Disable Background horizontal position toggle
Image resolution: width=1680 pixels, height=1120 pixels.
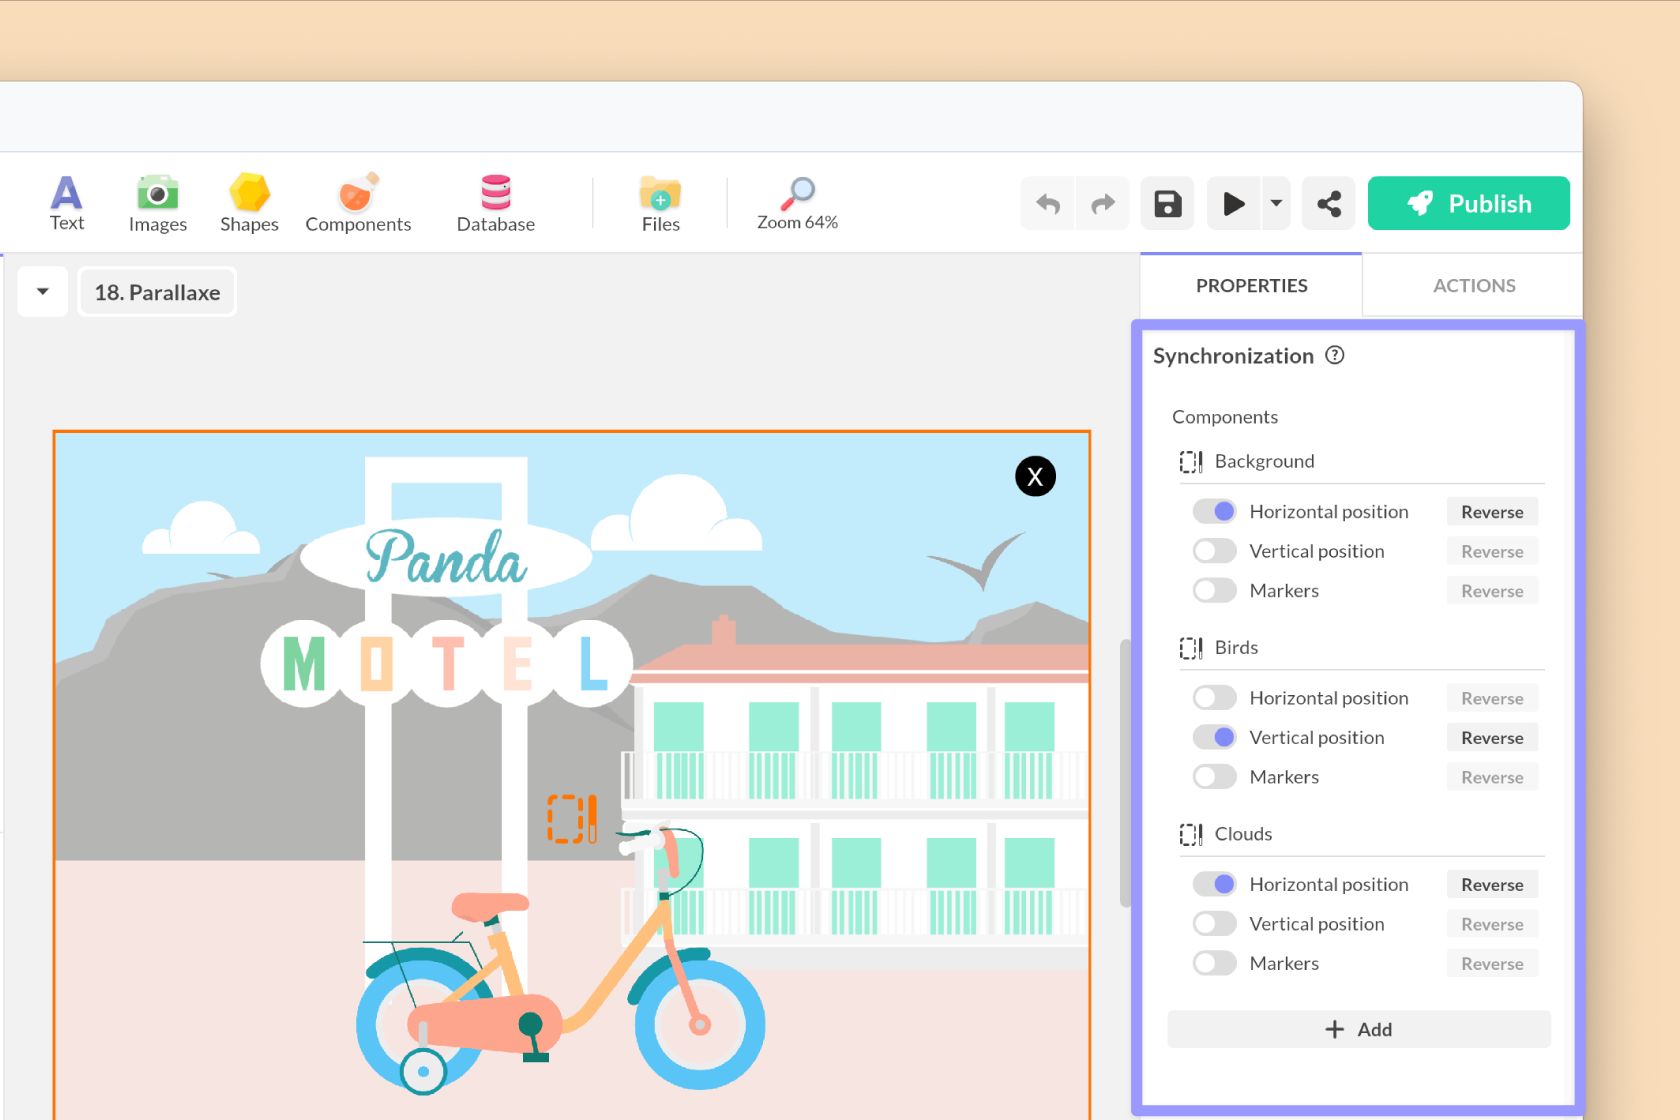[x=1214, y=511]
